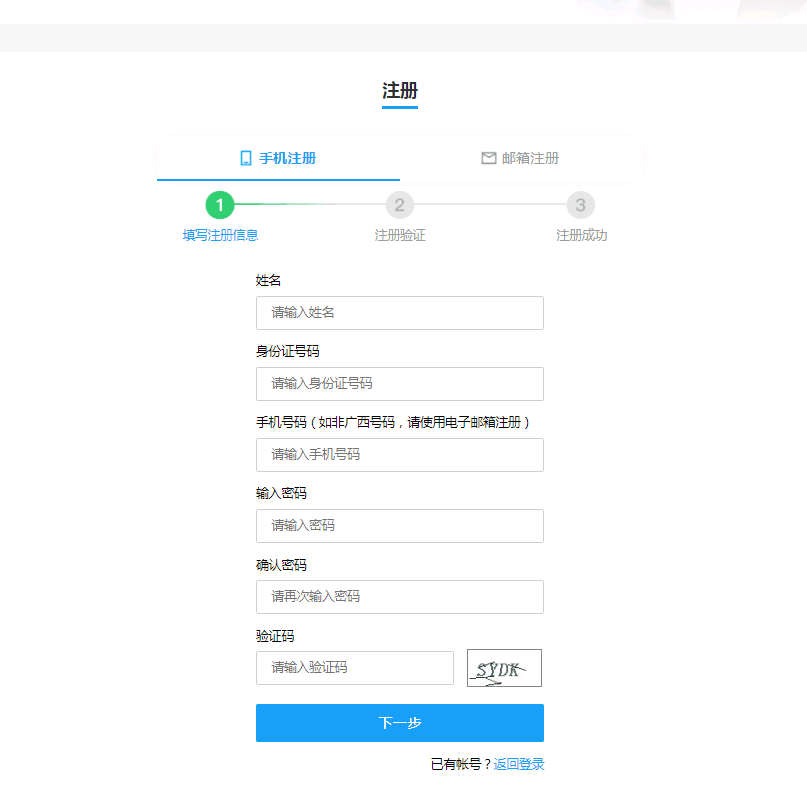The width and height of the screenshot is (807, 798).
Task: Click the 填写注册信息 step label
Action: coord(220,235)
